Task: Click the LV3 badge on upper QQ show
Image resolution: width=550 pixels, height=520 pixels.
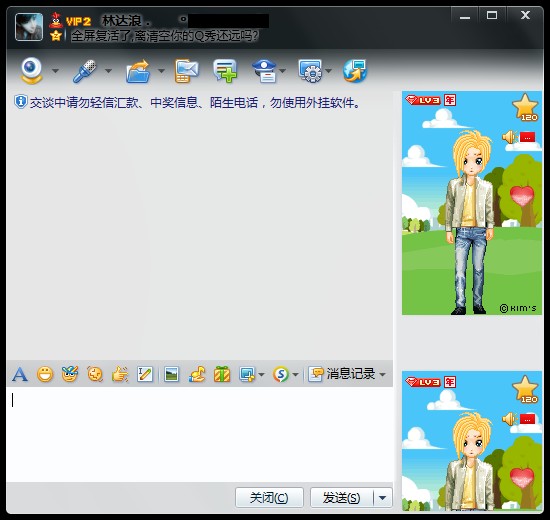Action: tap(423, 100)
